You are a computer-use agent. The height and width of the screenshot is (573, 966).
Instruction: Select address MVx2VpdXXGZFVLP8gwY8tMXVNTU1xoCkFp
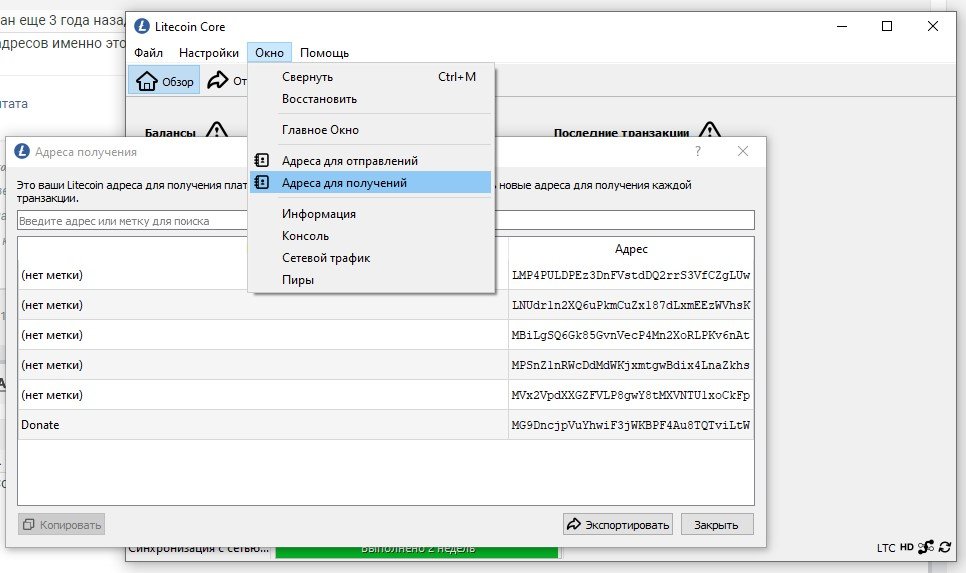631,395
